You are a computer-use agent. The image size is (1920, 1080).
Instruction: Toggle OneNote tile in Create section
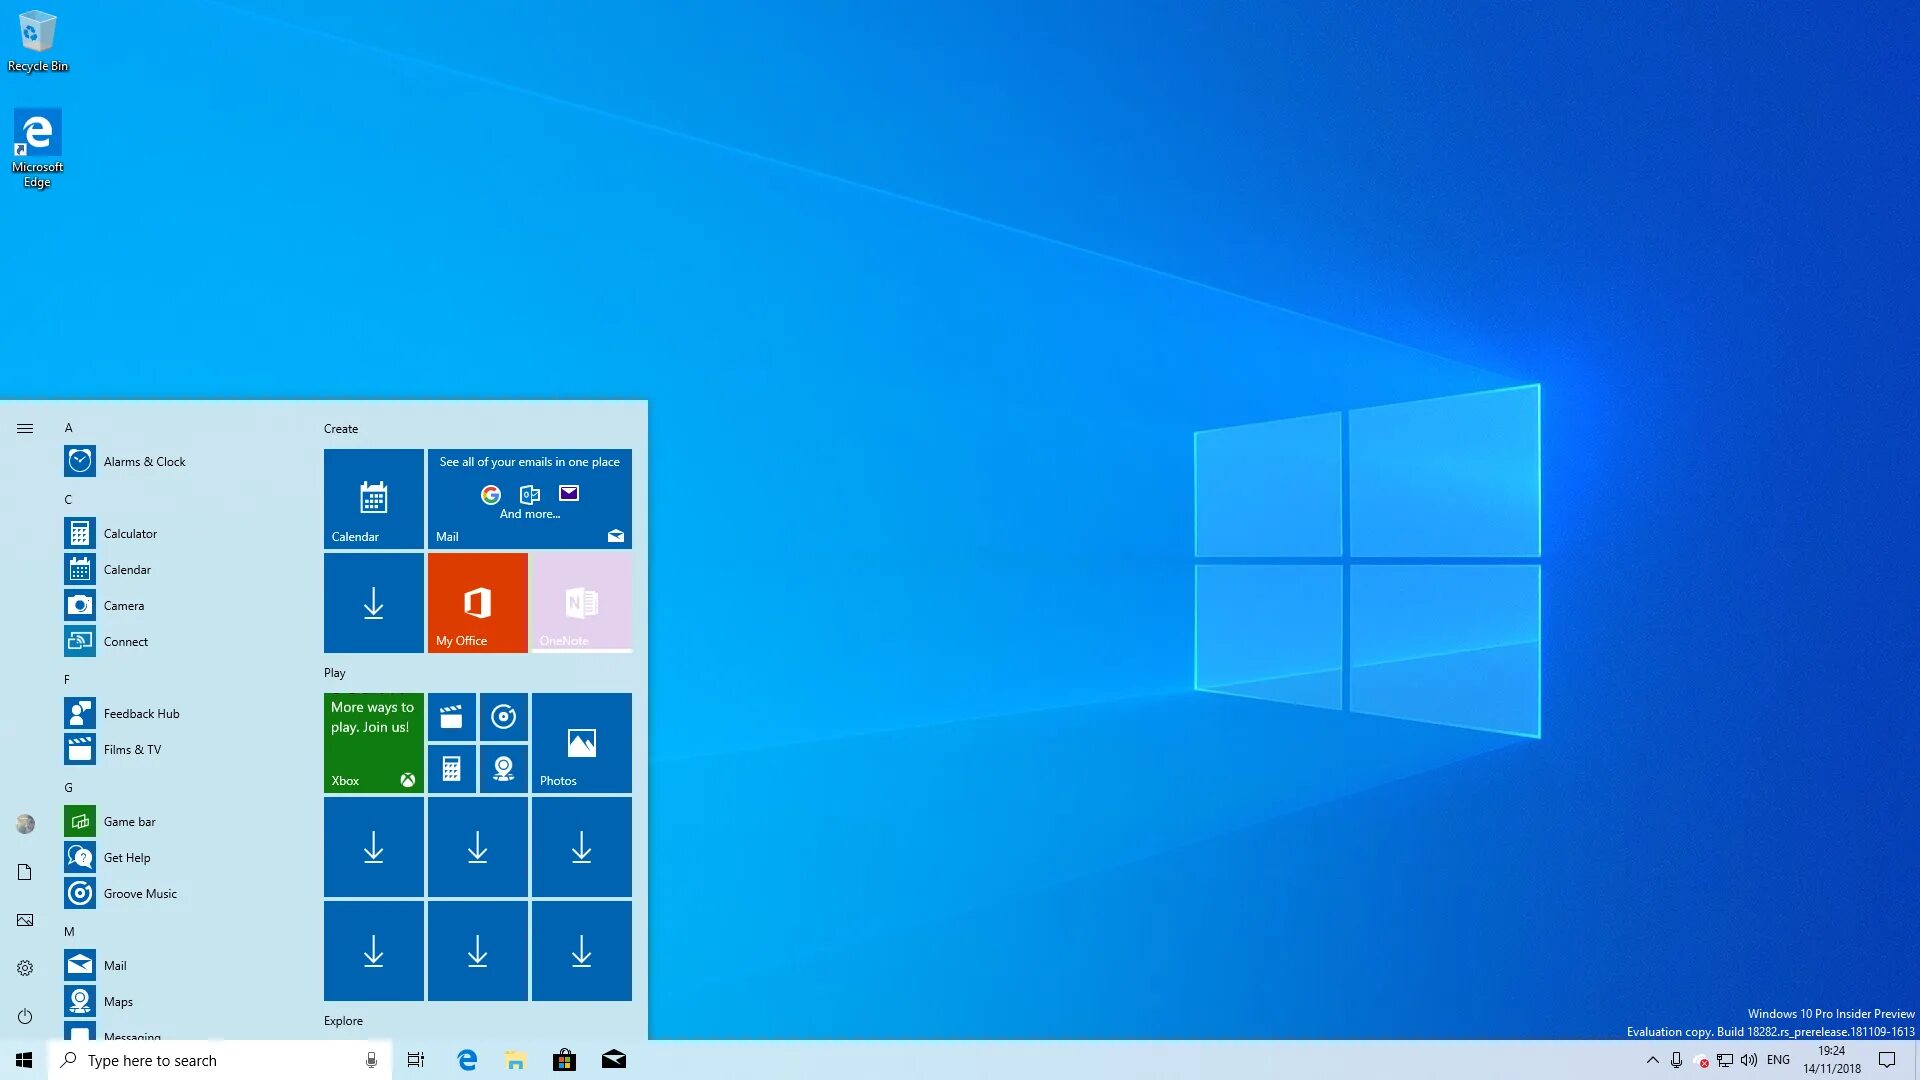580,603
